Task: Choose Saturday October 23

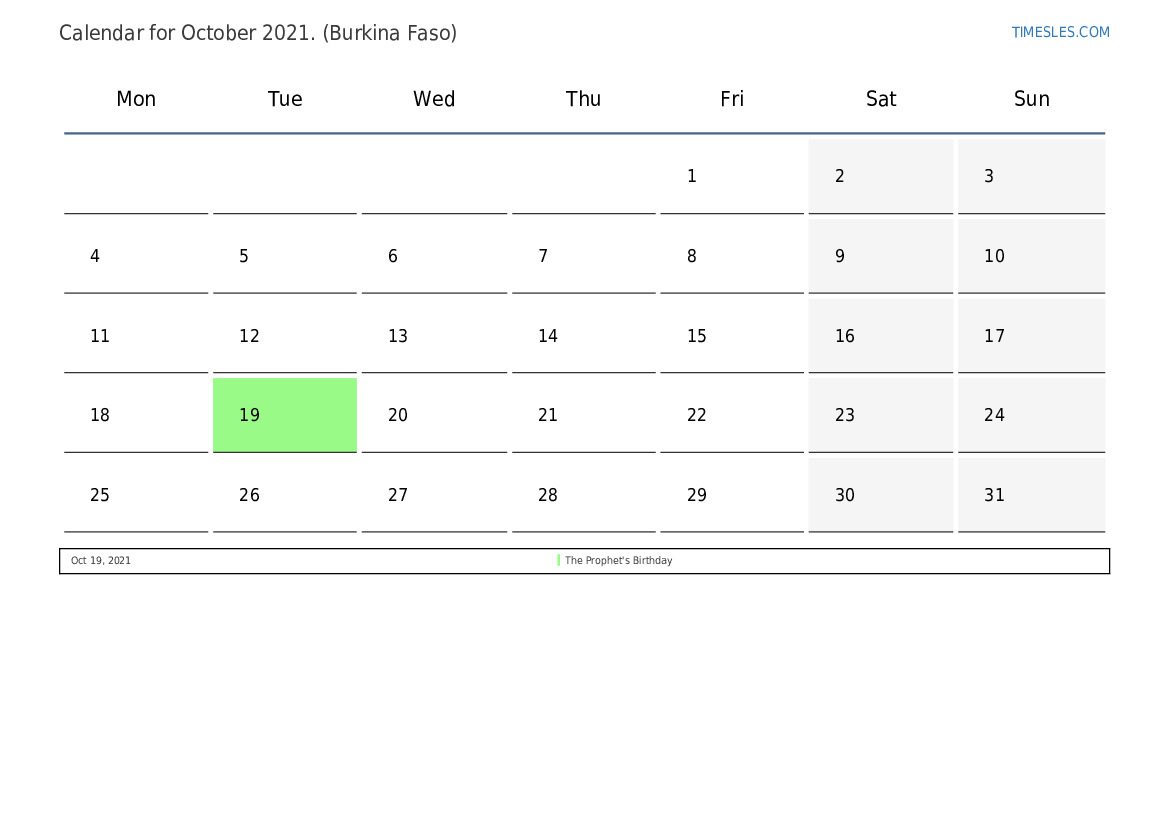Action: pos(881,415)
